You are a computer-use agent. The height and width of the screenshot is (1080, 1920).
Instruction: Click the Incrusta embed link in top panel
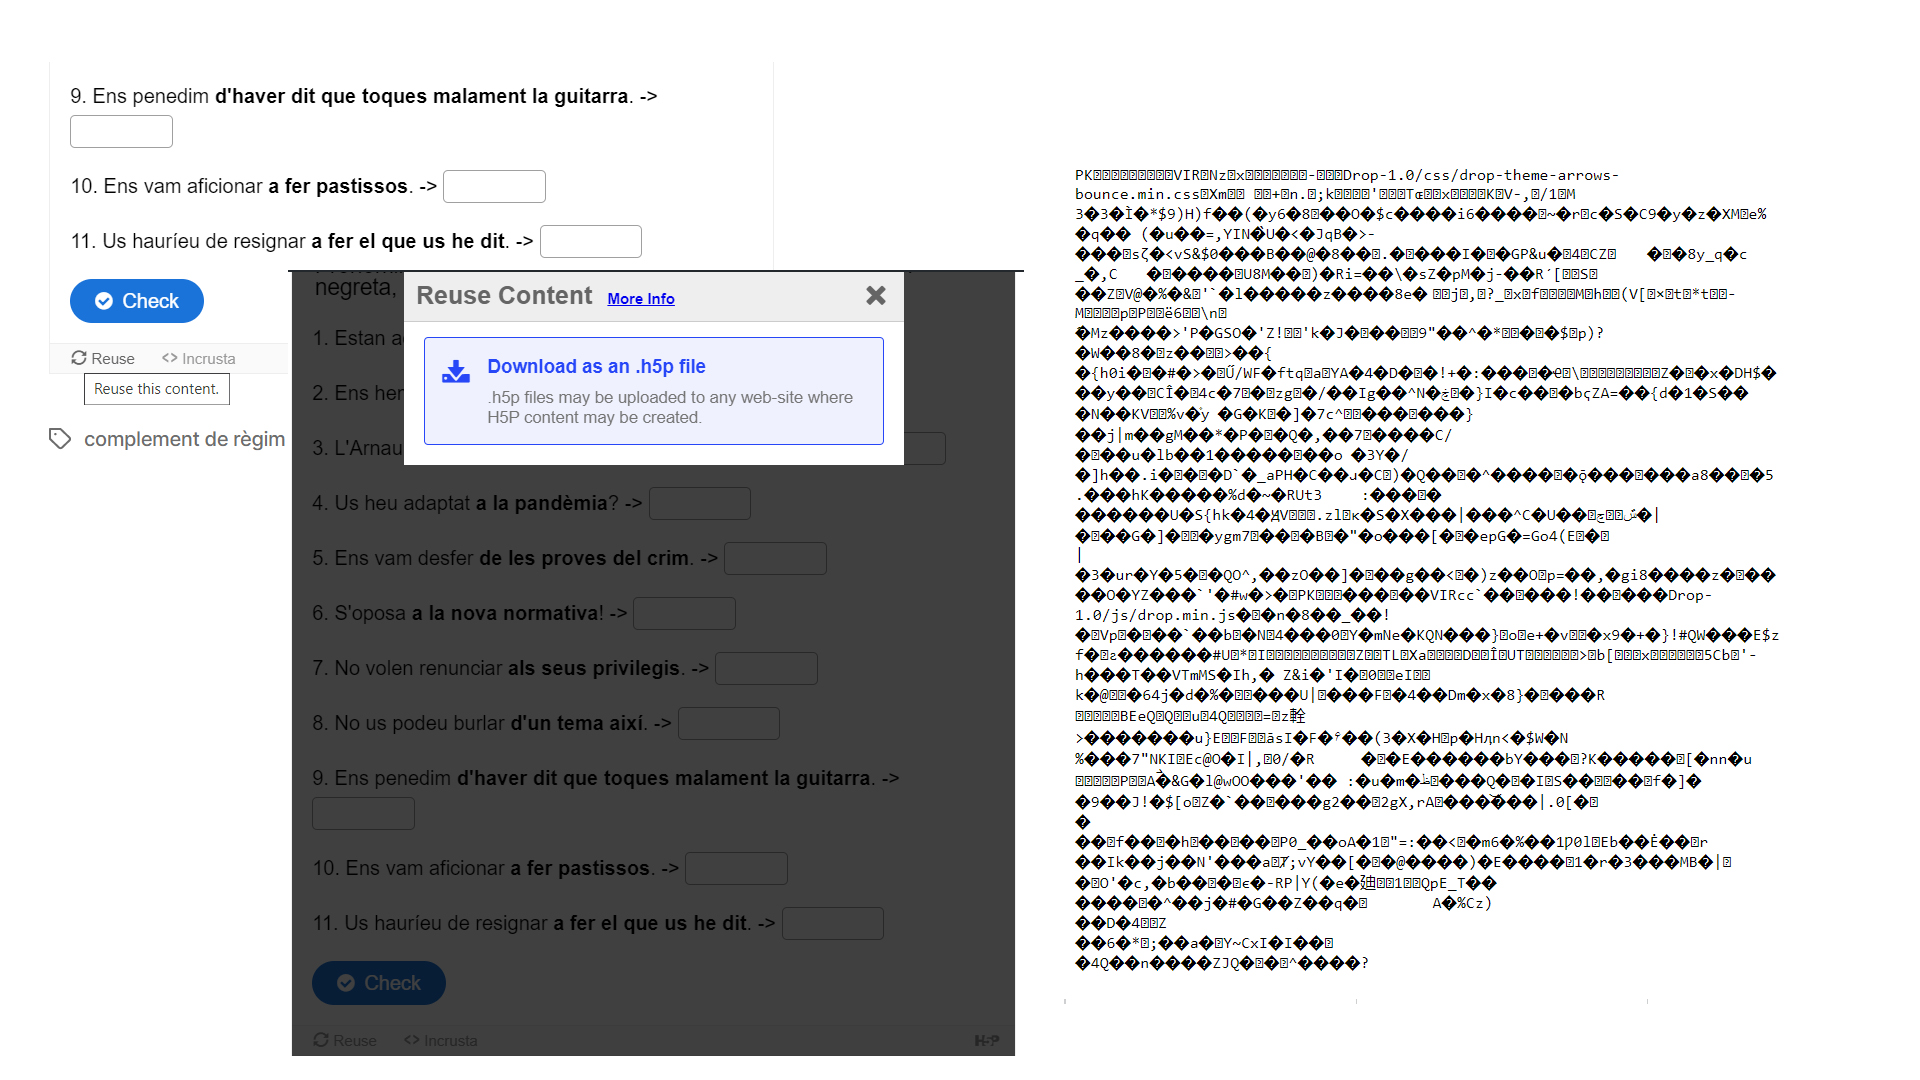(x=199, y=358)
